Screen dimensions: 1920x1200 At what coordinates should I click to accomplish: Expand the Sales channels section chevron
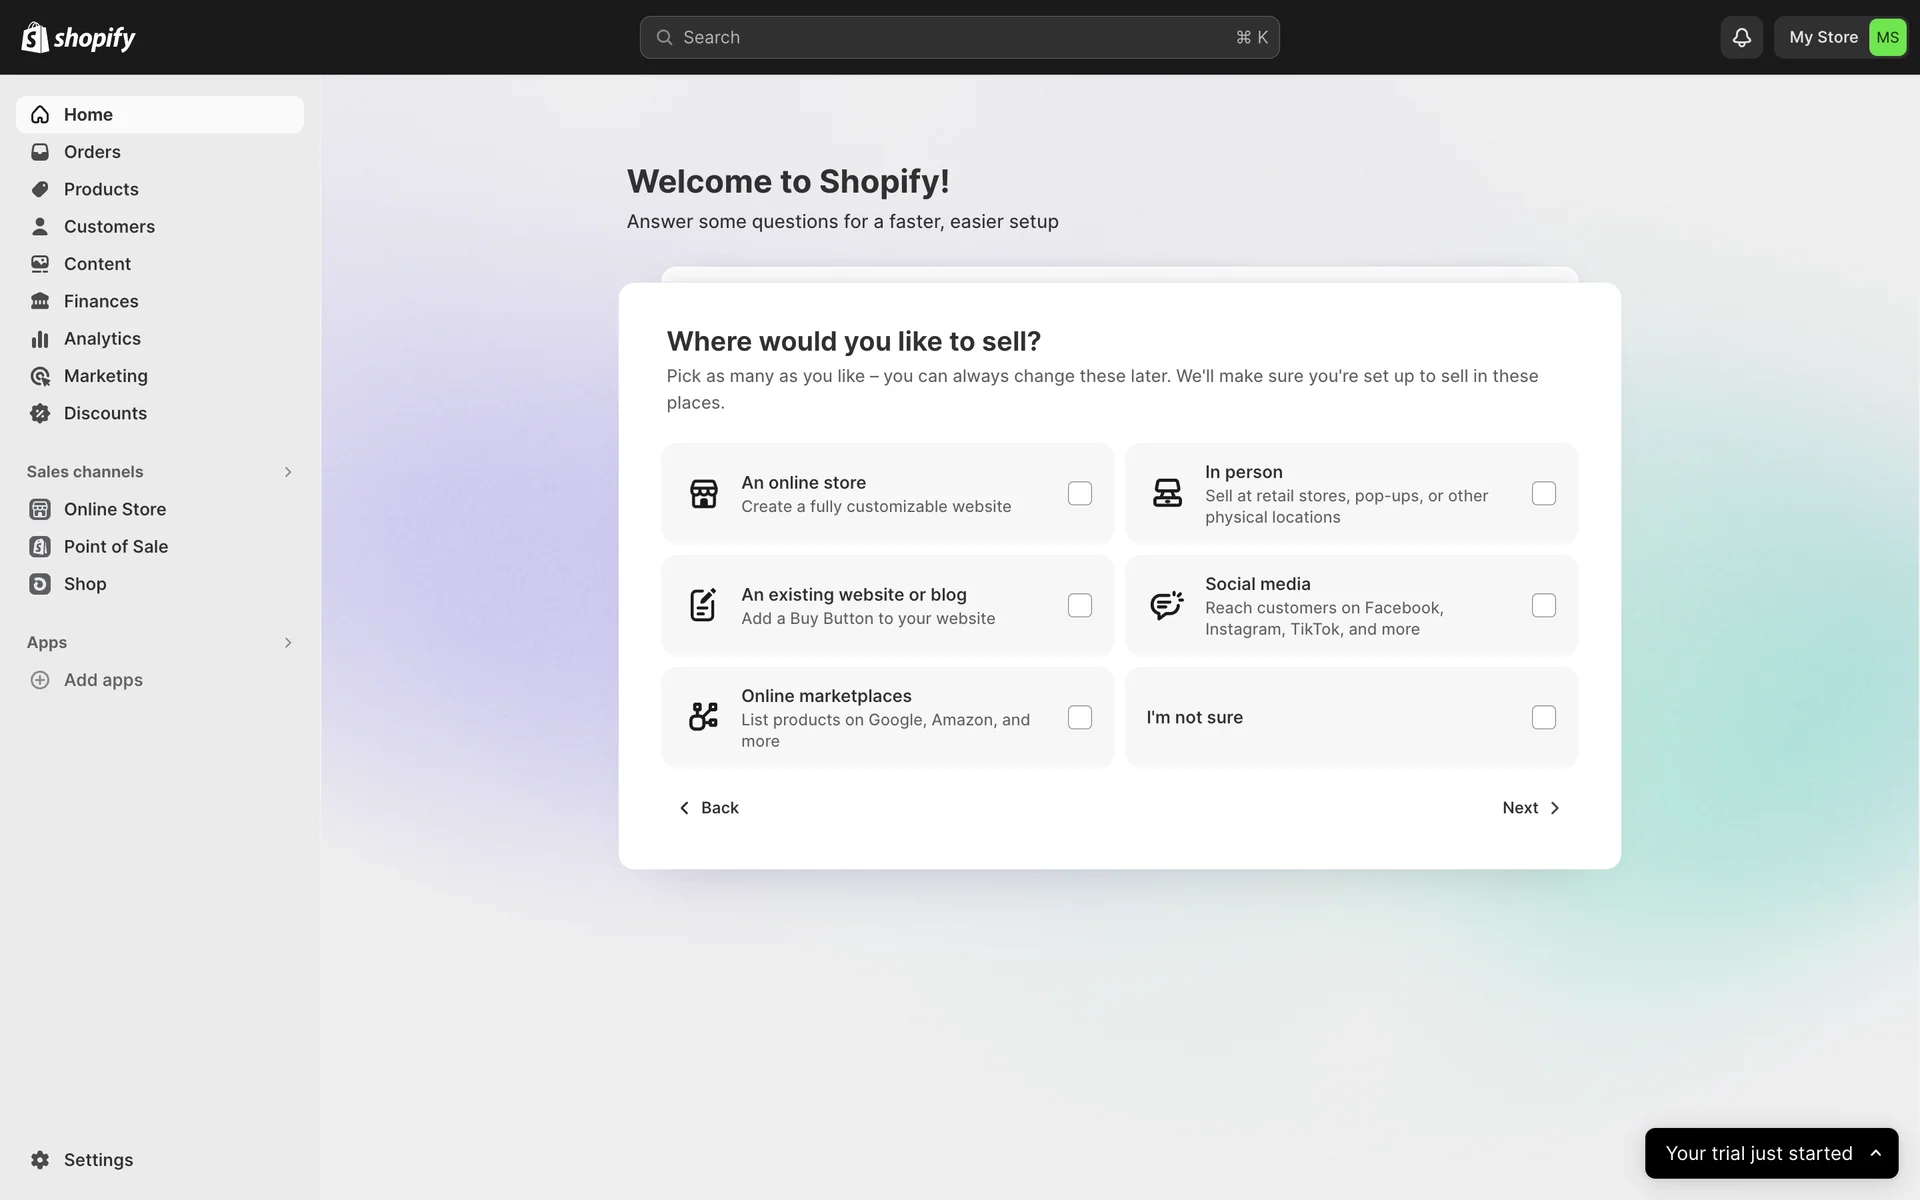coord(288,472)
